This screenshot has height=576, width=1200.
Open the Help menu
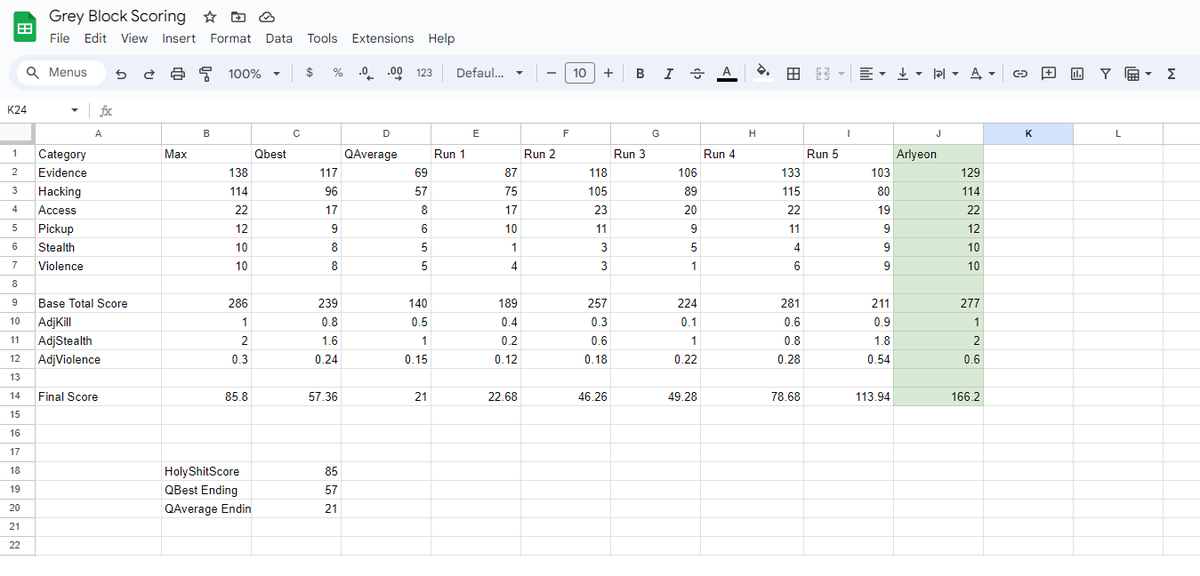click(x=441, y=39)
